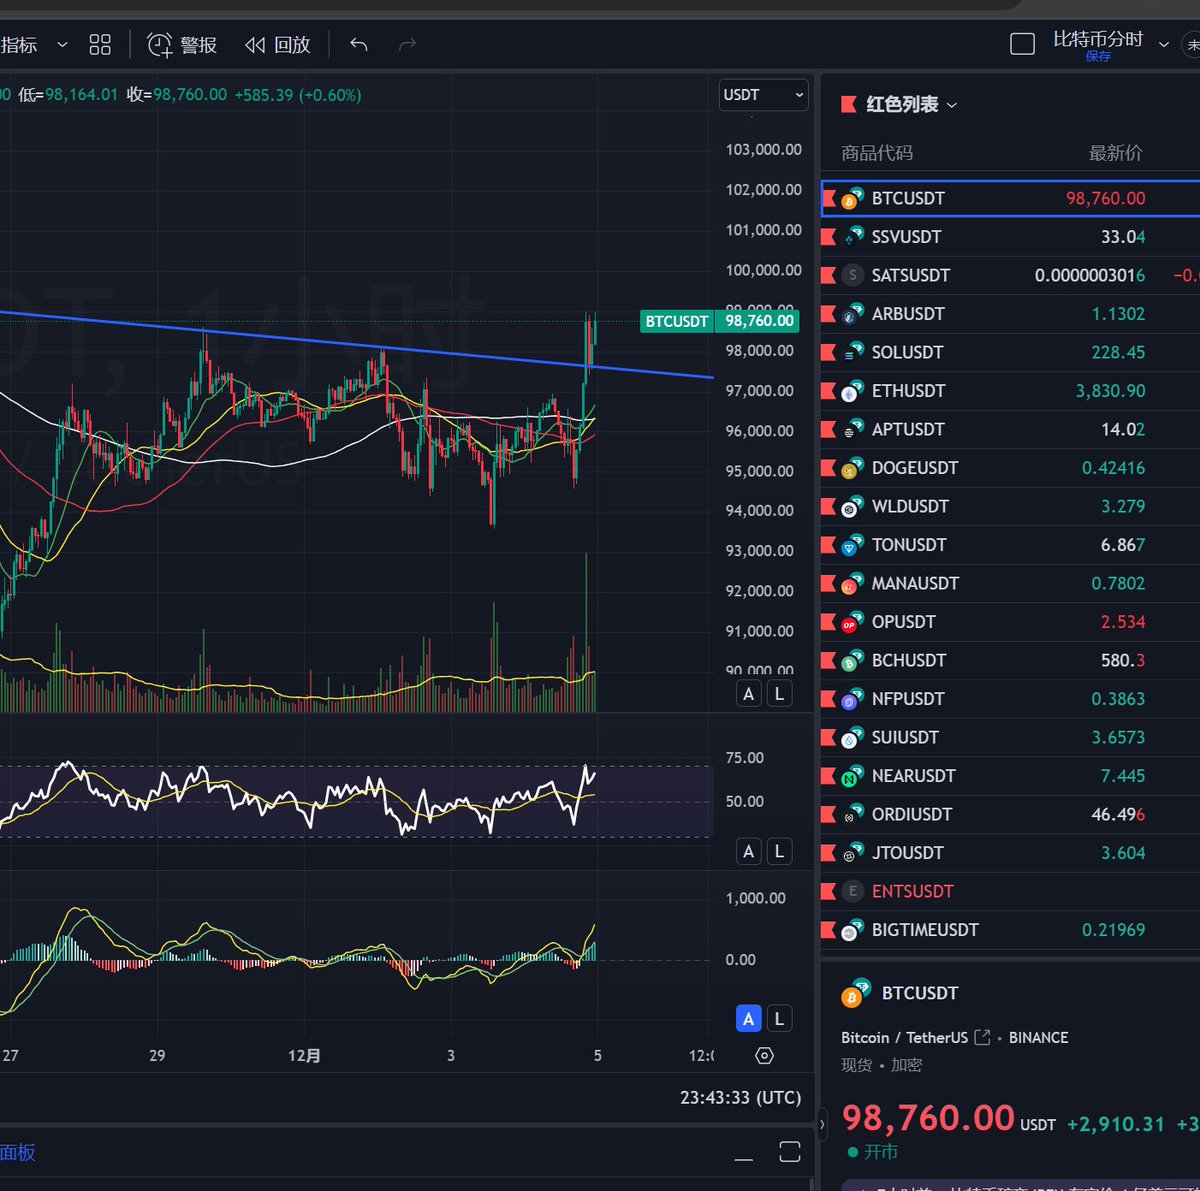Select BIGTIMEUSDT in watchlist
The height and width of the screenshot is (1191, 1200).
(x=1010, y=930)
